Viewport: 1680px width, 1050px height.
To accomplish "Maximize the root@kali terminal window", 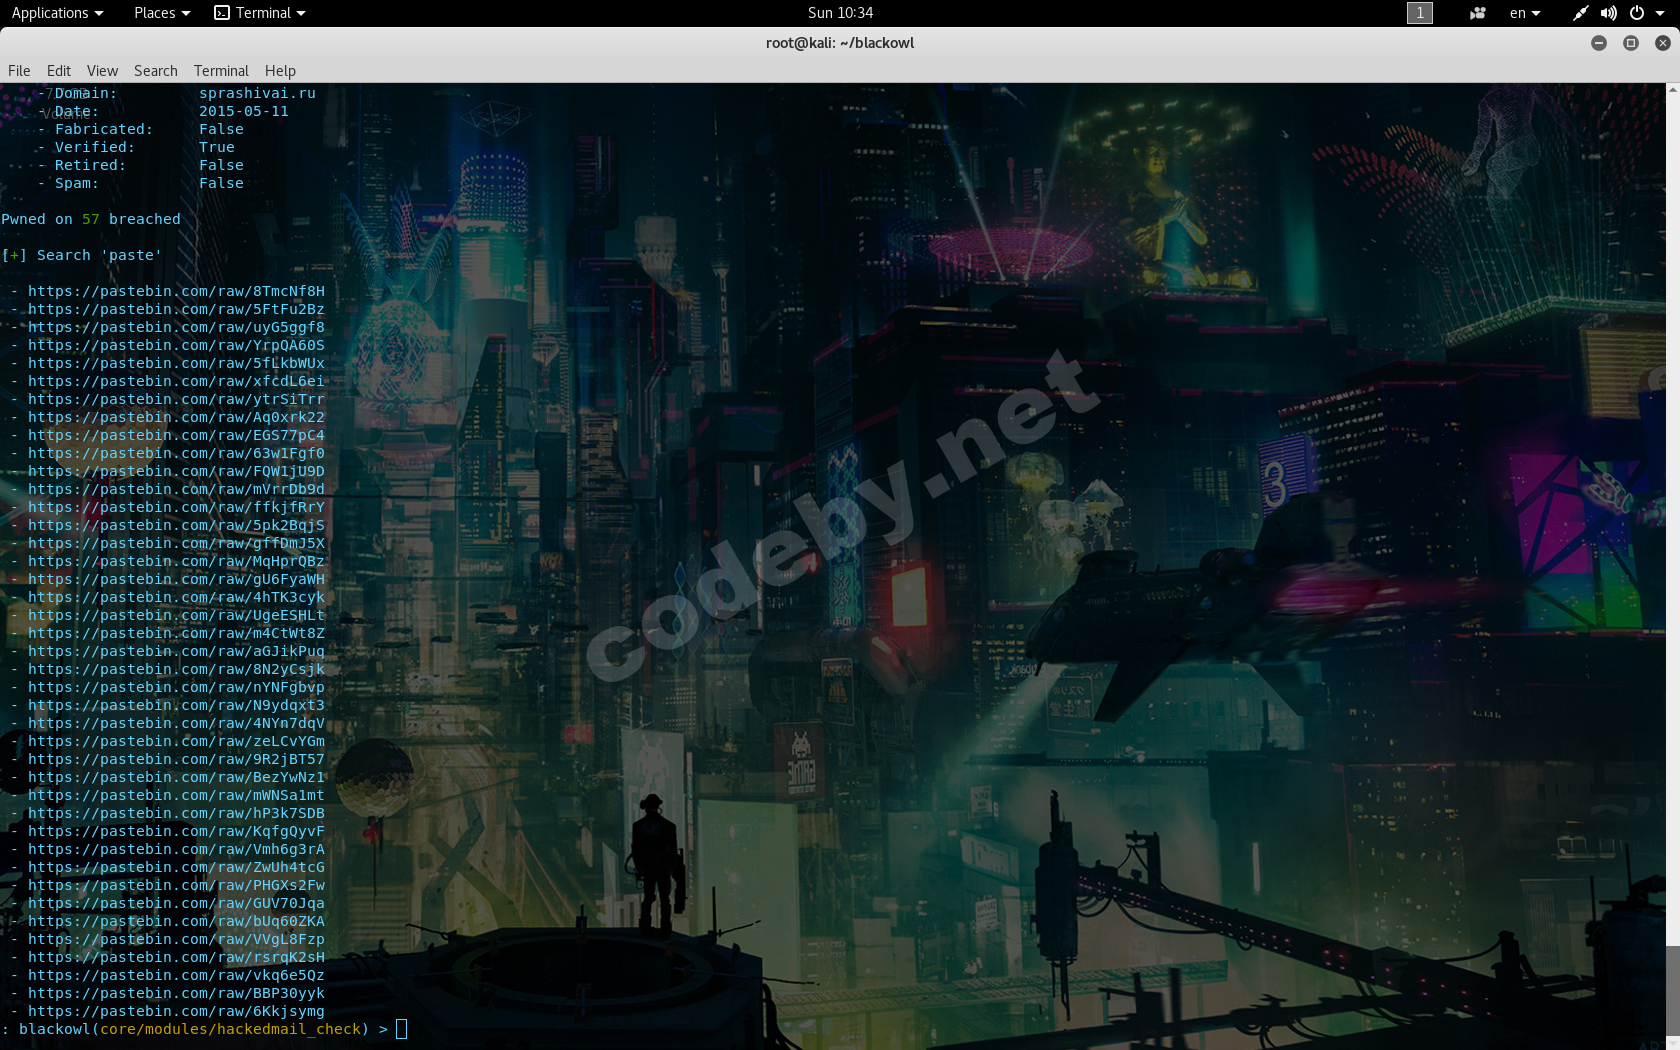I will tap(1631, 43).
